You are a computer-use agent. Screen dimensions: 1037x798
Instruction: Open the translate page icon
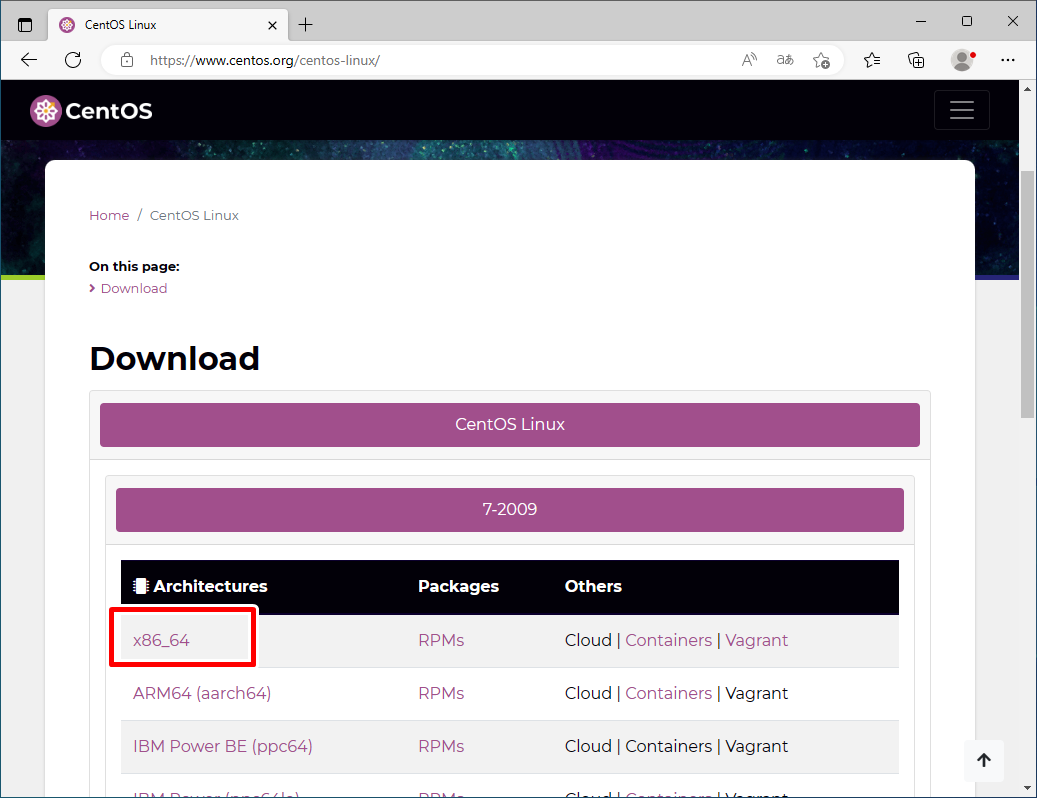785,60
